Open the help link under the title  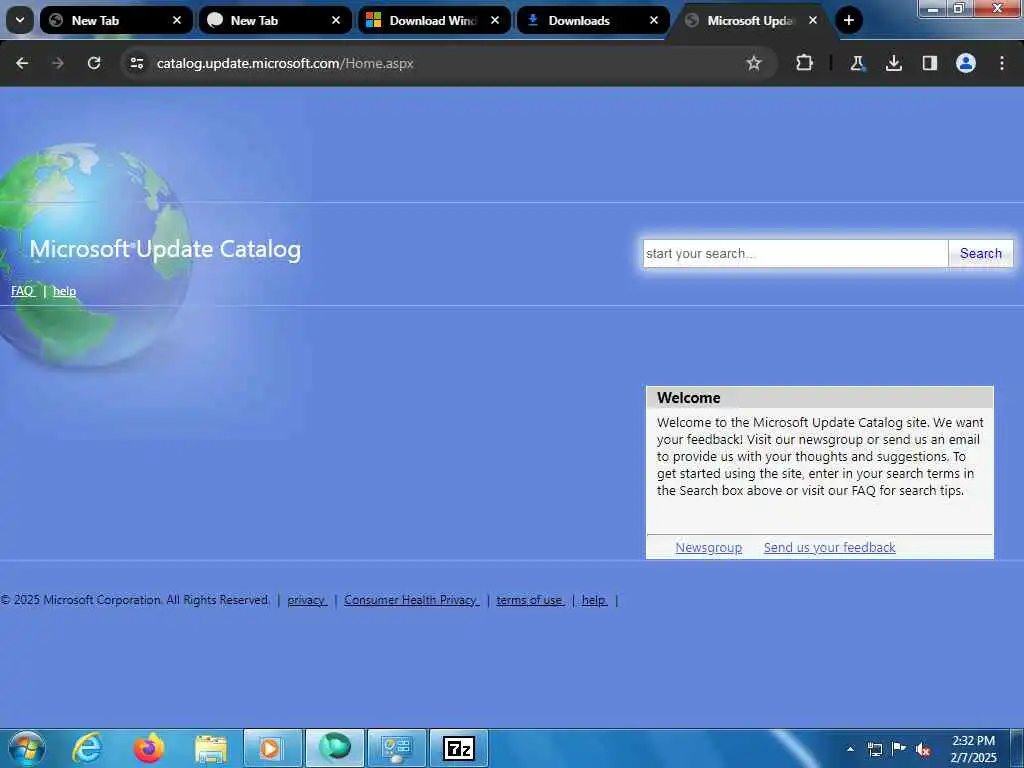coord(64,291)
